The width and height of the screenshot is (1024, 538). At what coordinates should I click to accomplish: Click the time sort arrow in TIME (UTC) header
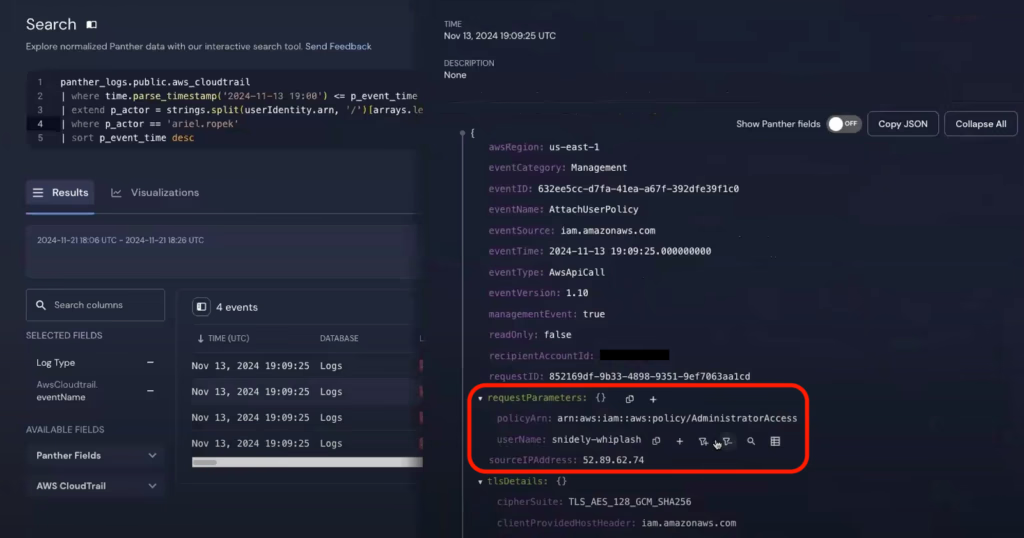[200, 338]
